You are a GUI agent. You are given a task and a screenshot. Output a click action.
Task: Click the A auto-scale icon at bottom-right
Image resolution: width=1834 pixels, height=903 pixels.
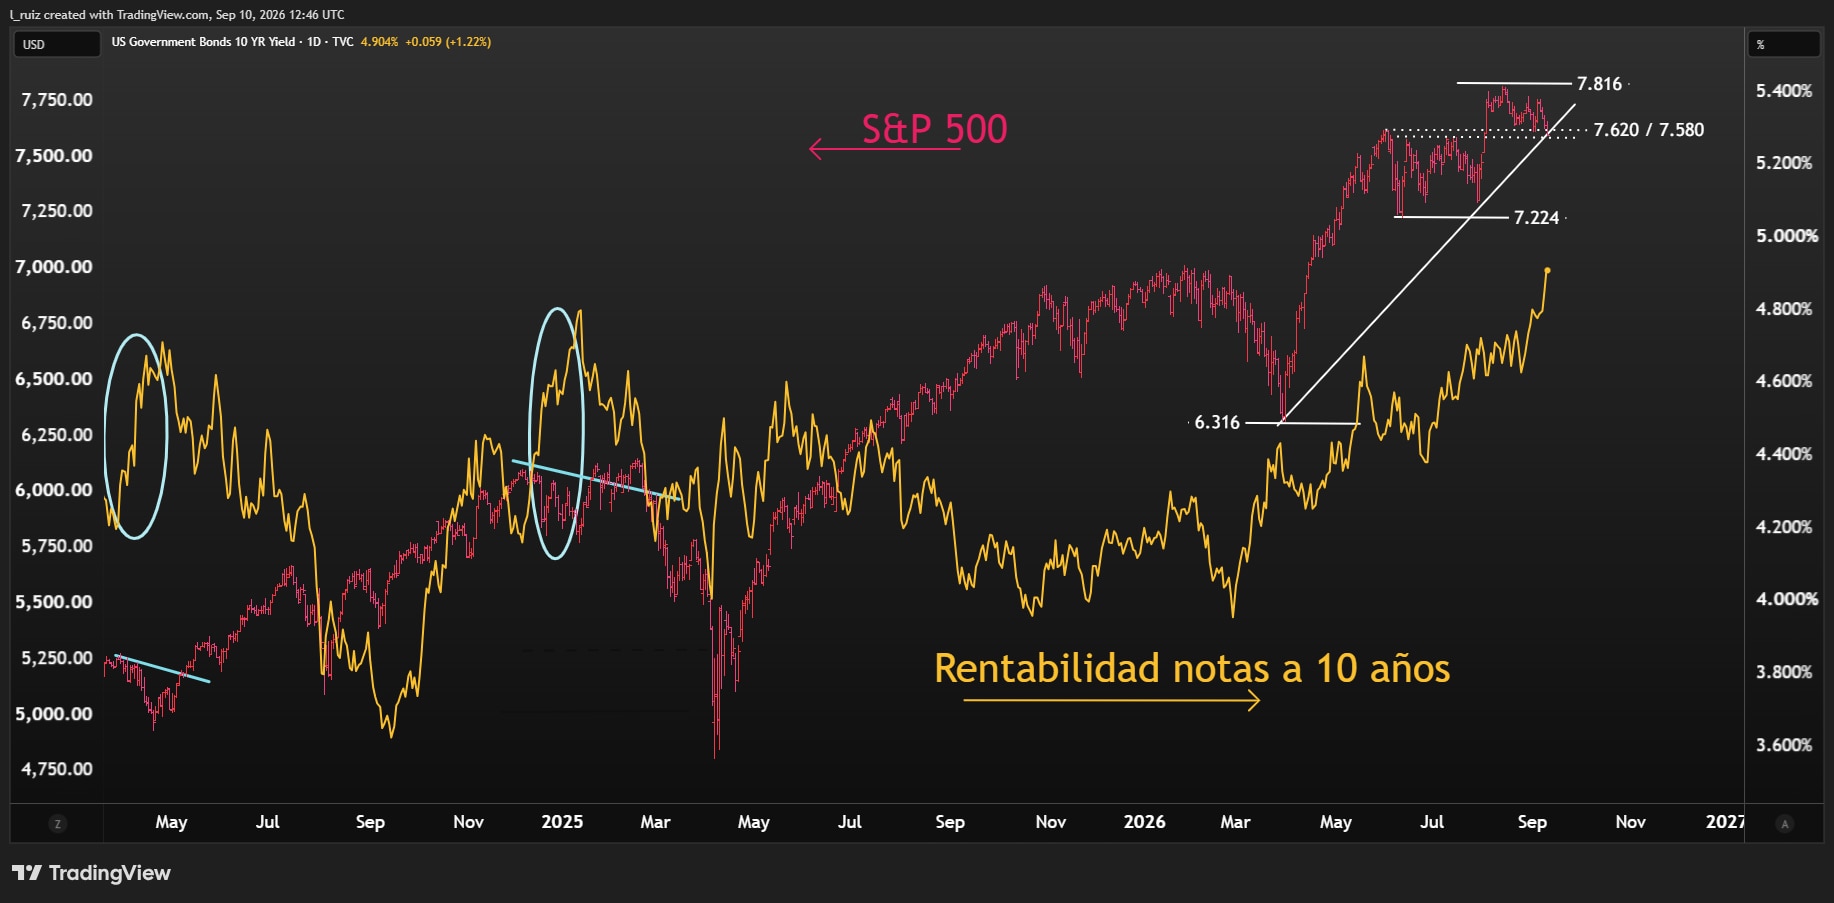click(x=1785, y=824)
